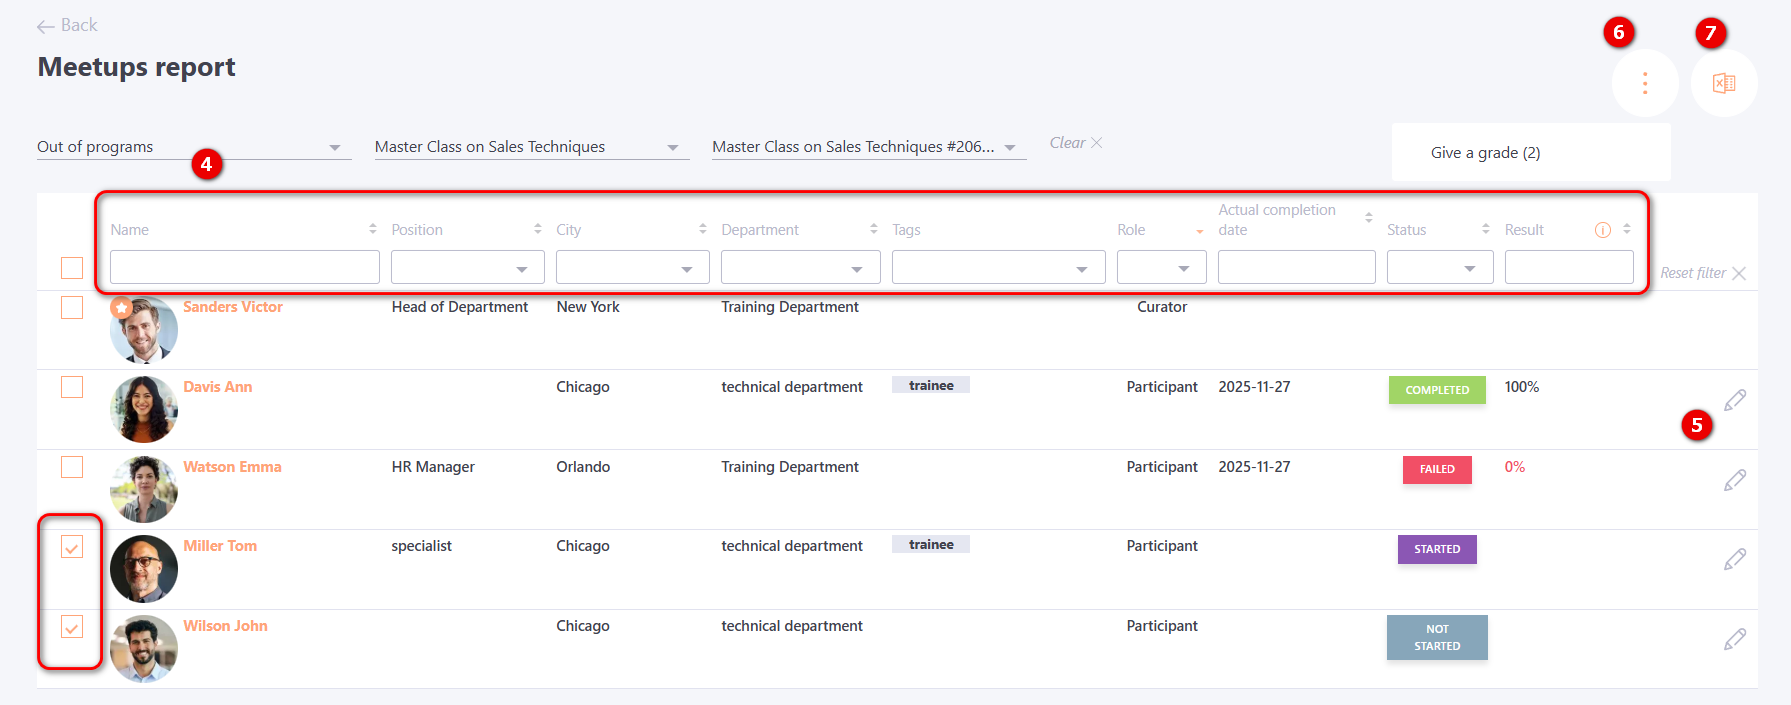Select Give a grade (2) menu item
This screenshot has height=705, width=1791.
1485,153
